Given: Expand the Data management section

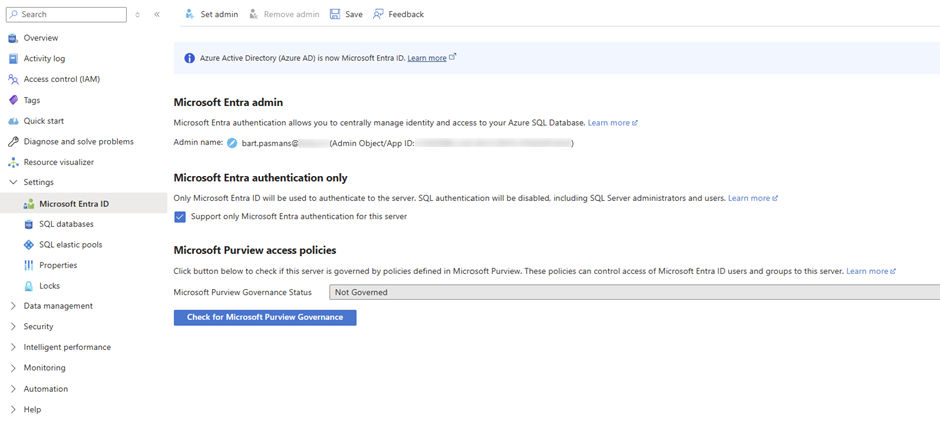Looking at the screenshot, I should (x=13, y=306).
